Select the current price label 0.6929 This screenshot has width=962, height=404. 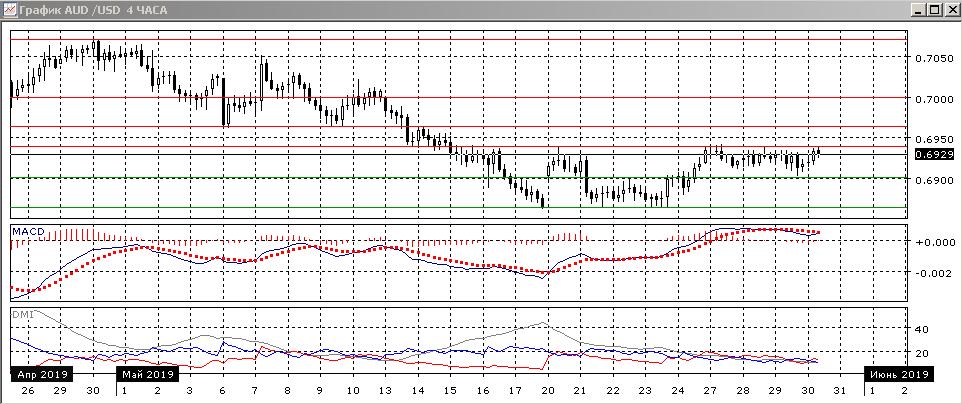click(934, 155)
